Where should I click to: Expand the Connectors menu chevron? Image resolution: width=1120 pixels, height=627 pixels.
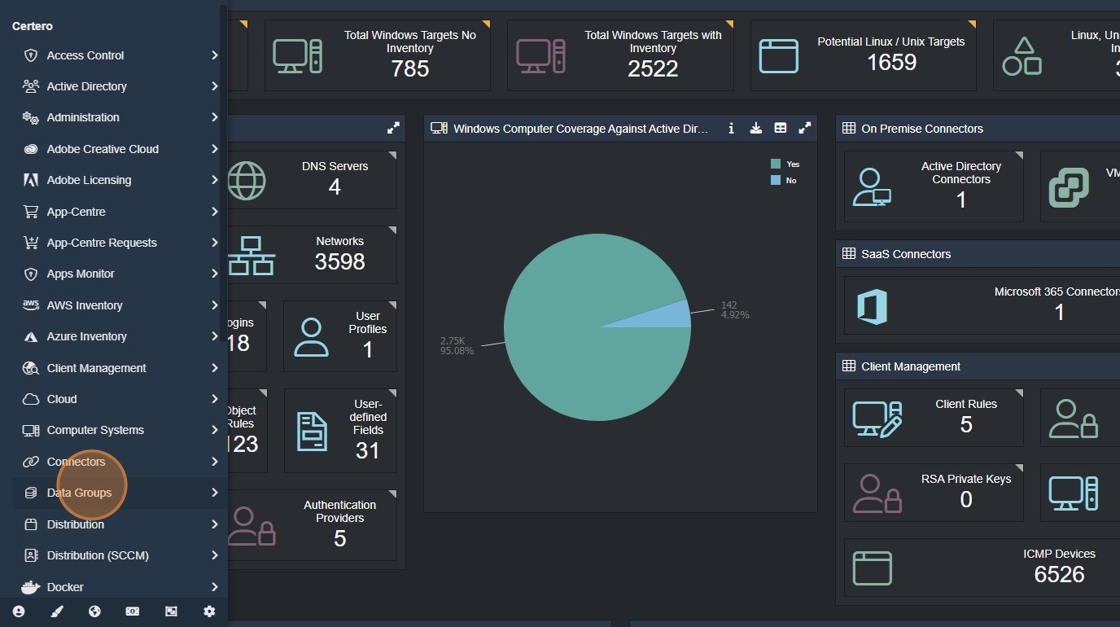(214, 461)
